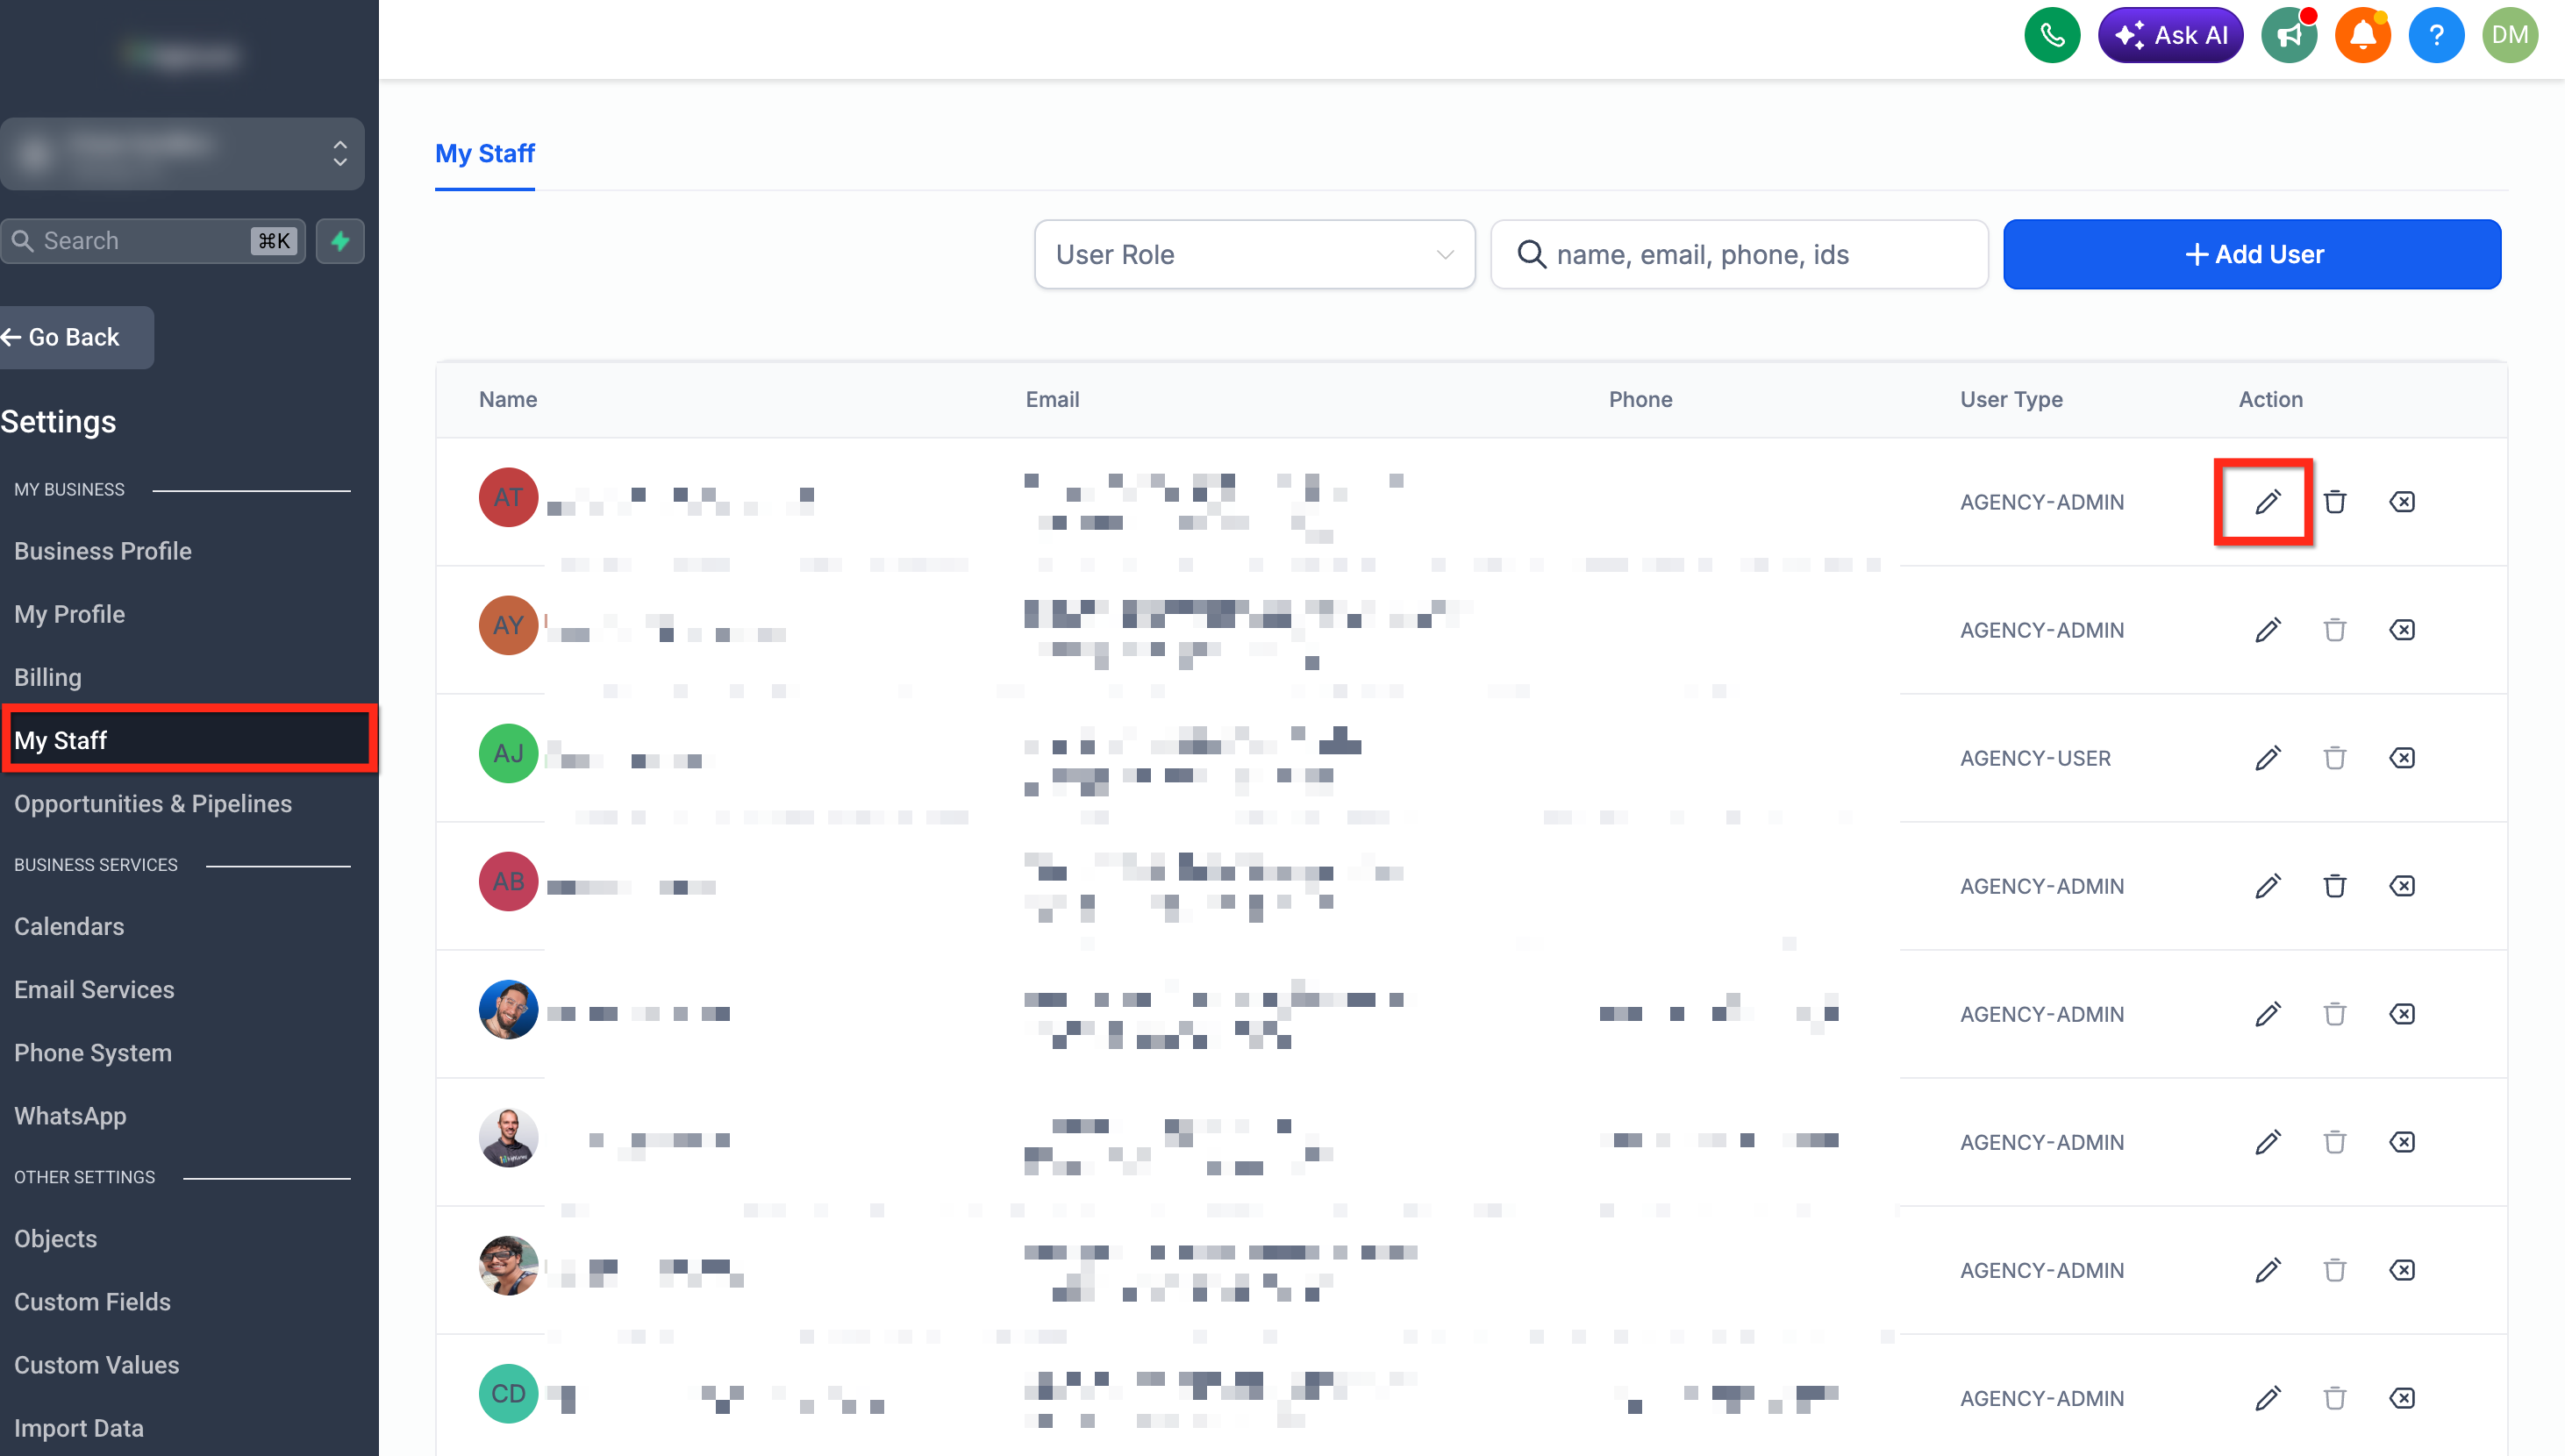The height and width of the screenshot is (1456, 2565).
Task: Select the My Staff tab
Action: click(x=485, y=154)
